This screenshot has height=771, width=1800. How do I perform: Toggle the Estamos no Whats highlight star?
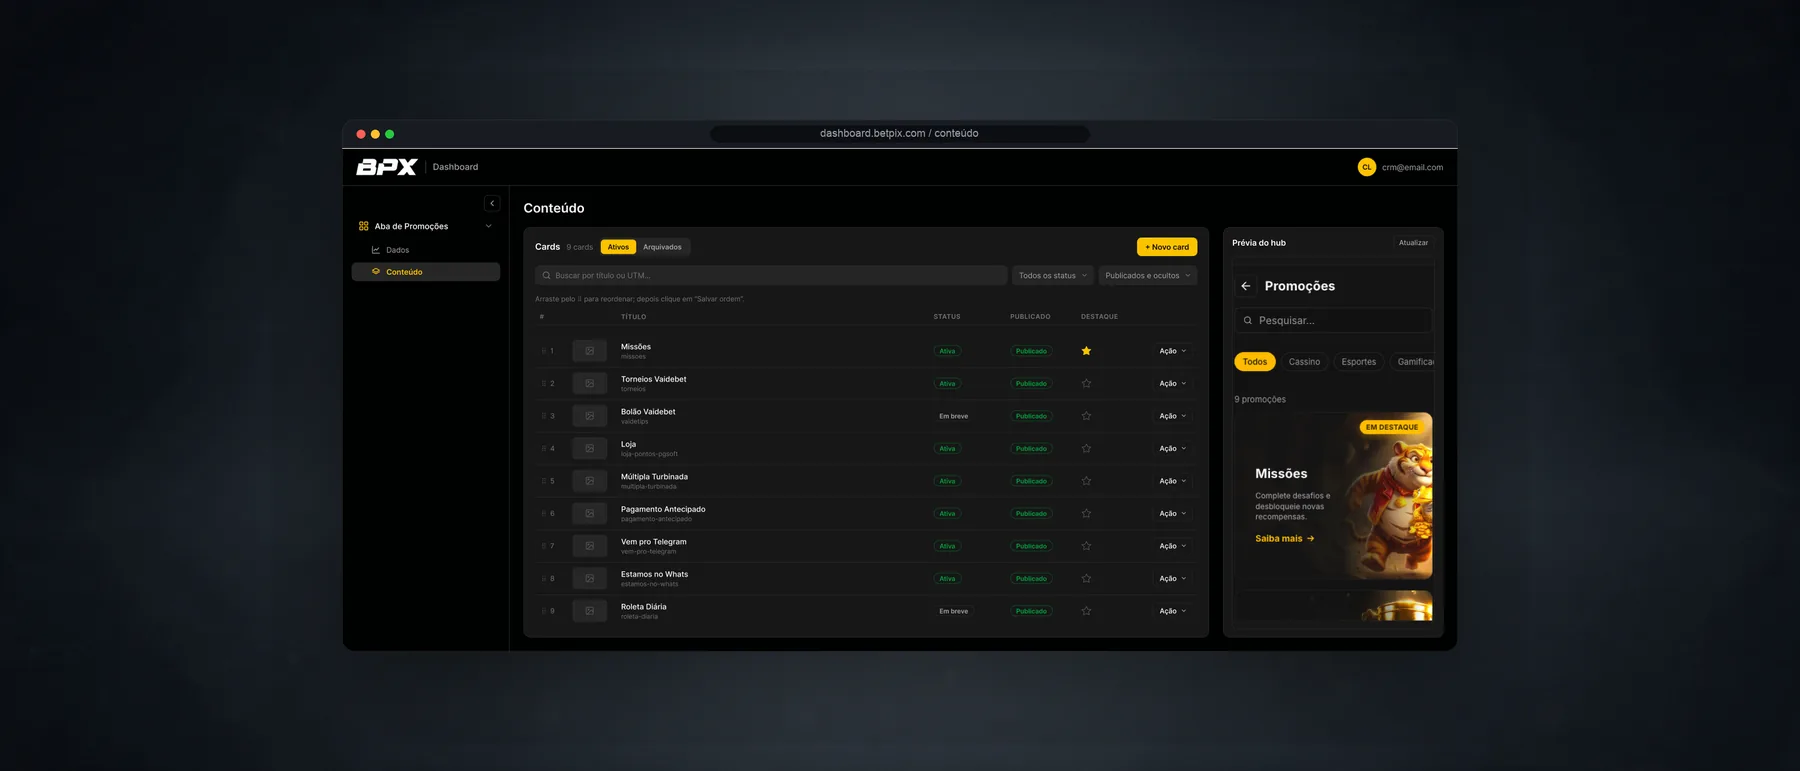(x=1086, y=579)
